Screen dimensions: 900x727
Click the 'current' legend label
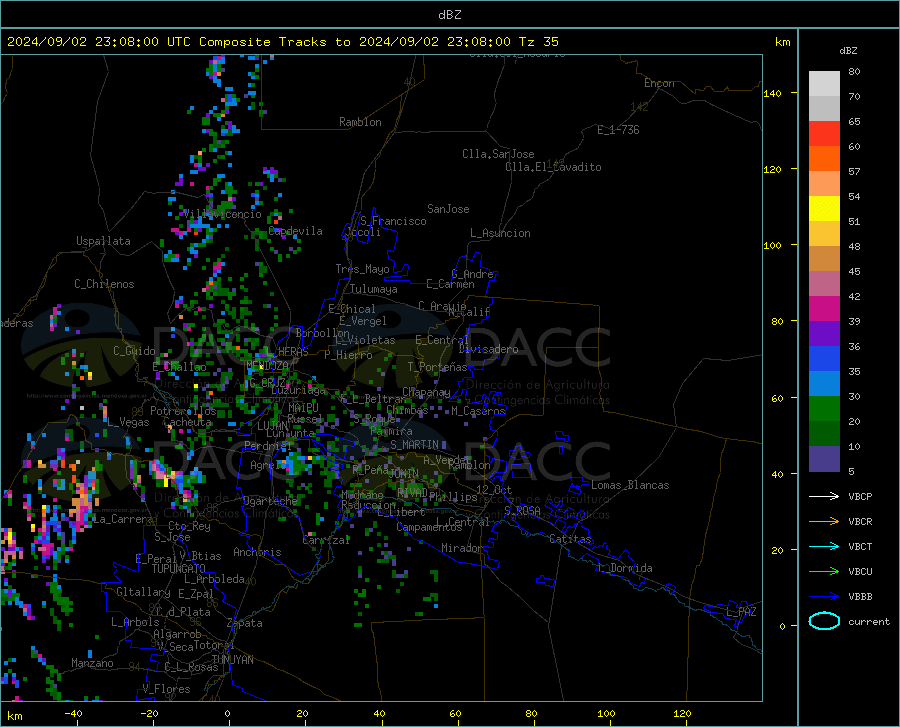pos(869,622)
